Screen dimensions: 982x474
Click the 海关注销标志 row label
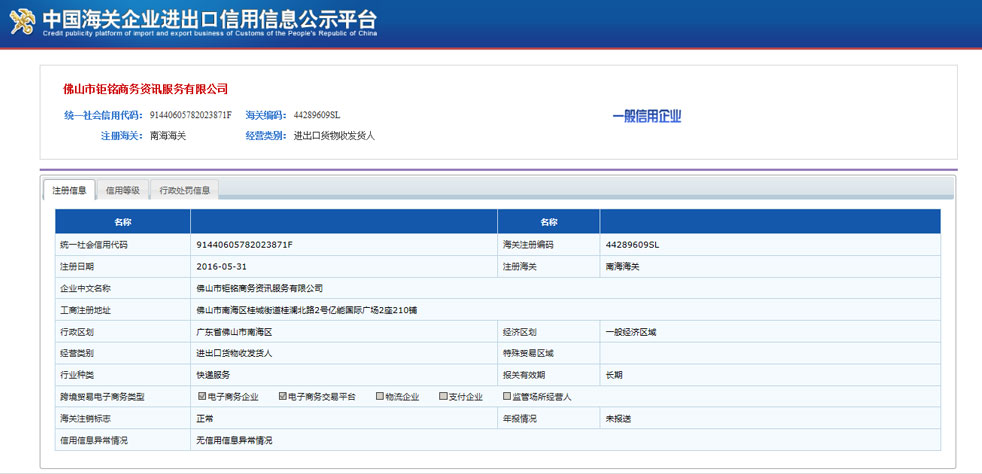coord(85,418)
